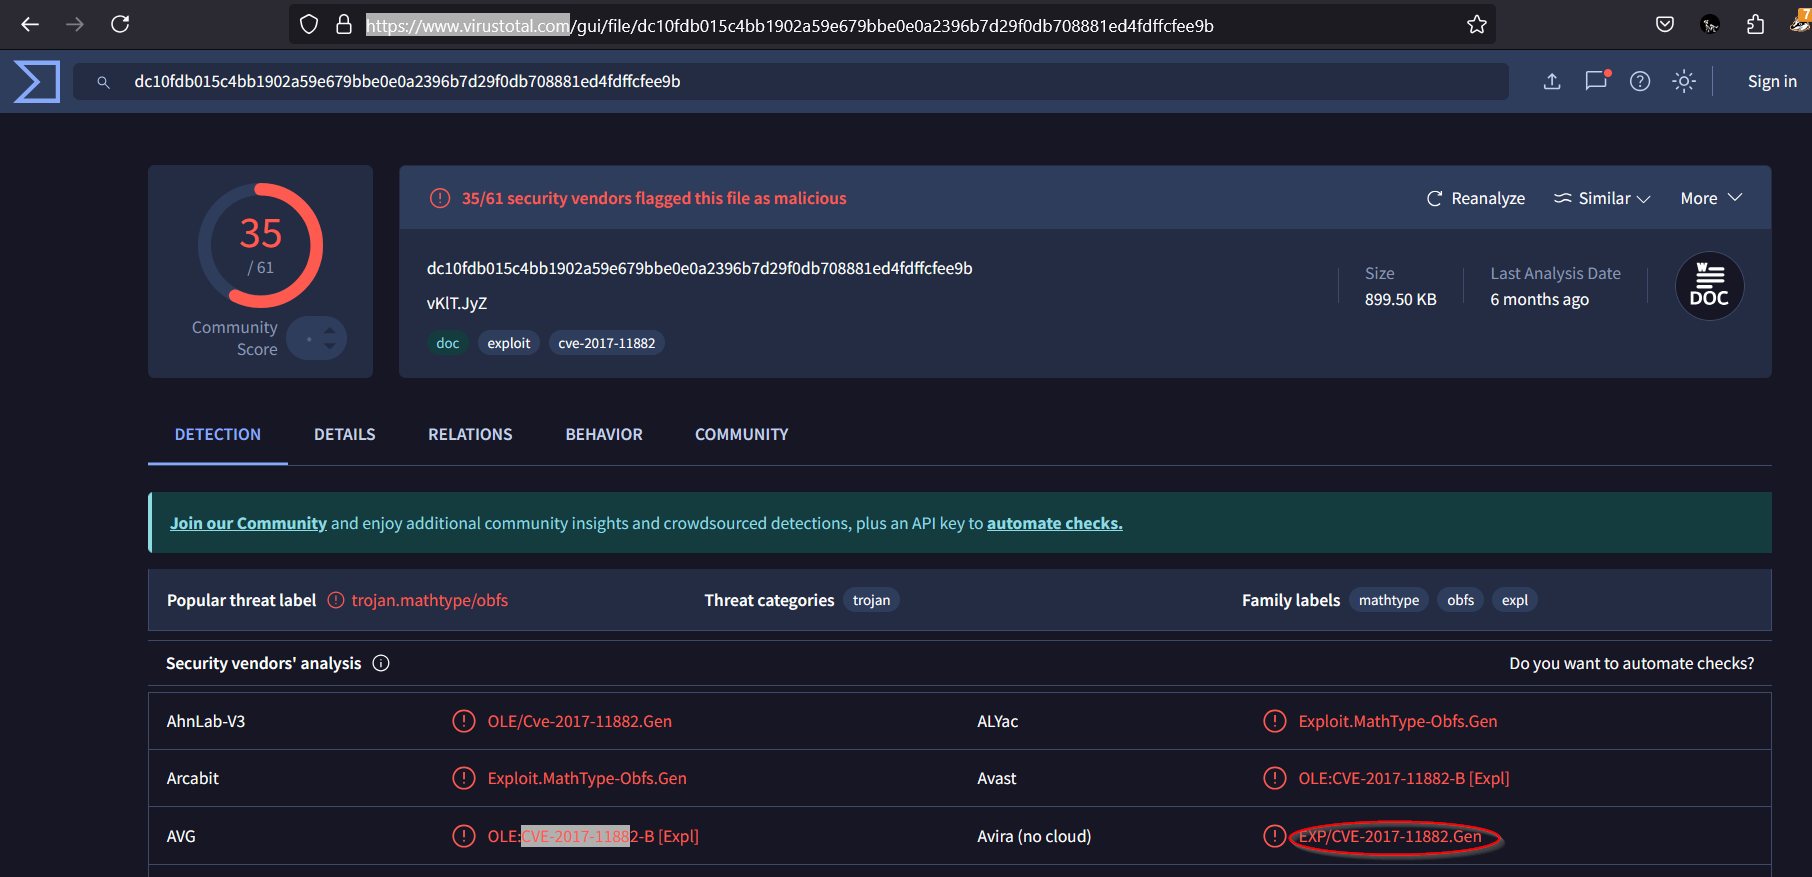1812x877 pixels.
Task: Click AhnLab-V3 detection OLE/Cve-2017-11882.Gen
Action: pyautogui.click(x=580, y=721)
